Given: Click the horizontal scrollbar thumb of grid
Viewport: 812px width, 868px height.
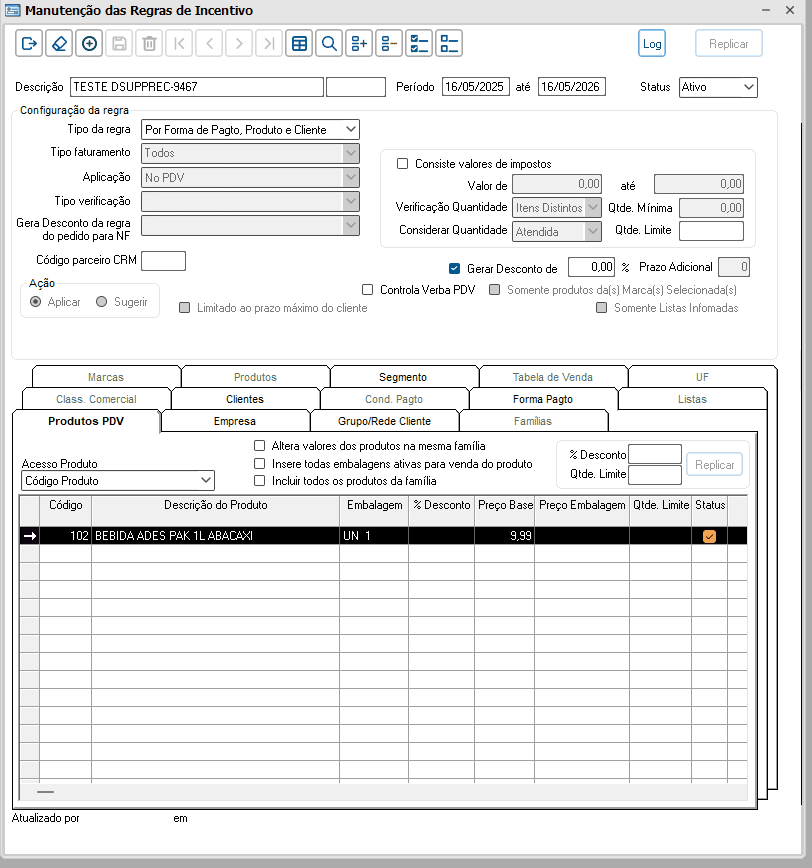Looking at the screenshot, I should [x=45, y=792].
